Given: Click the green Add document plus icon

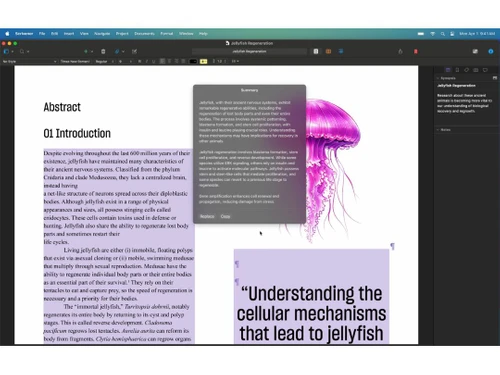Looking at the screenshot, I should click(x=86, y=52).
